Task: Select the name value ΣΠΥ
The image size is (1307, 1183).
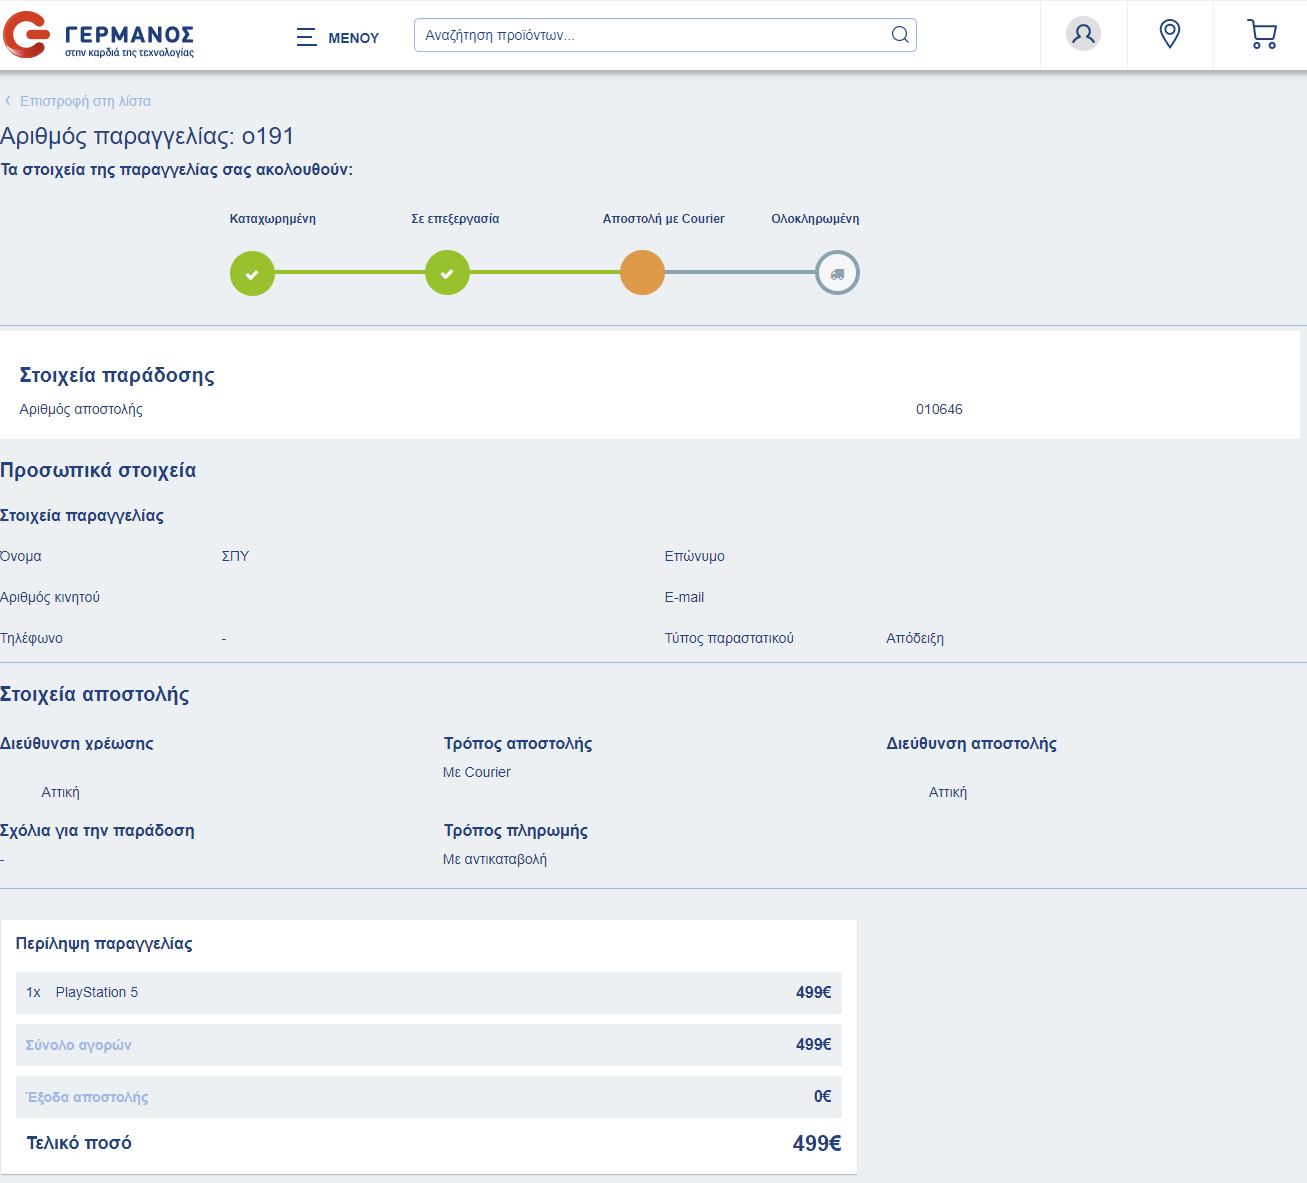Action: (235, 556)
